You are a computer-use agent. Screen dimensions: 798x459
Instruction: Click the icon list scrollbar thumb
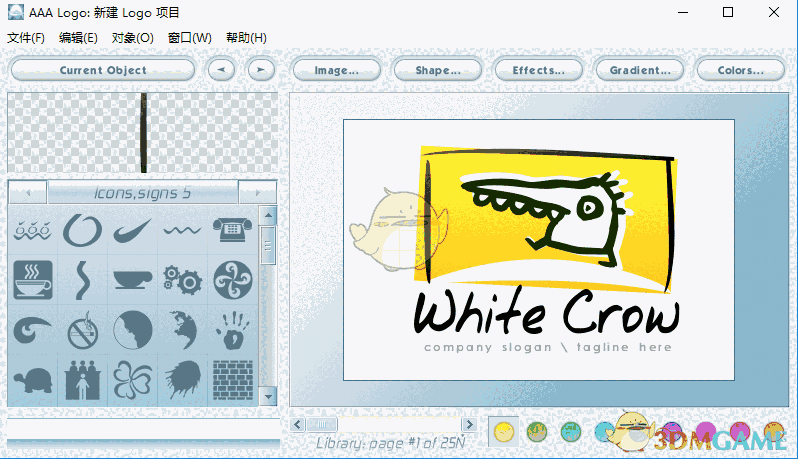268,245
